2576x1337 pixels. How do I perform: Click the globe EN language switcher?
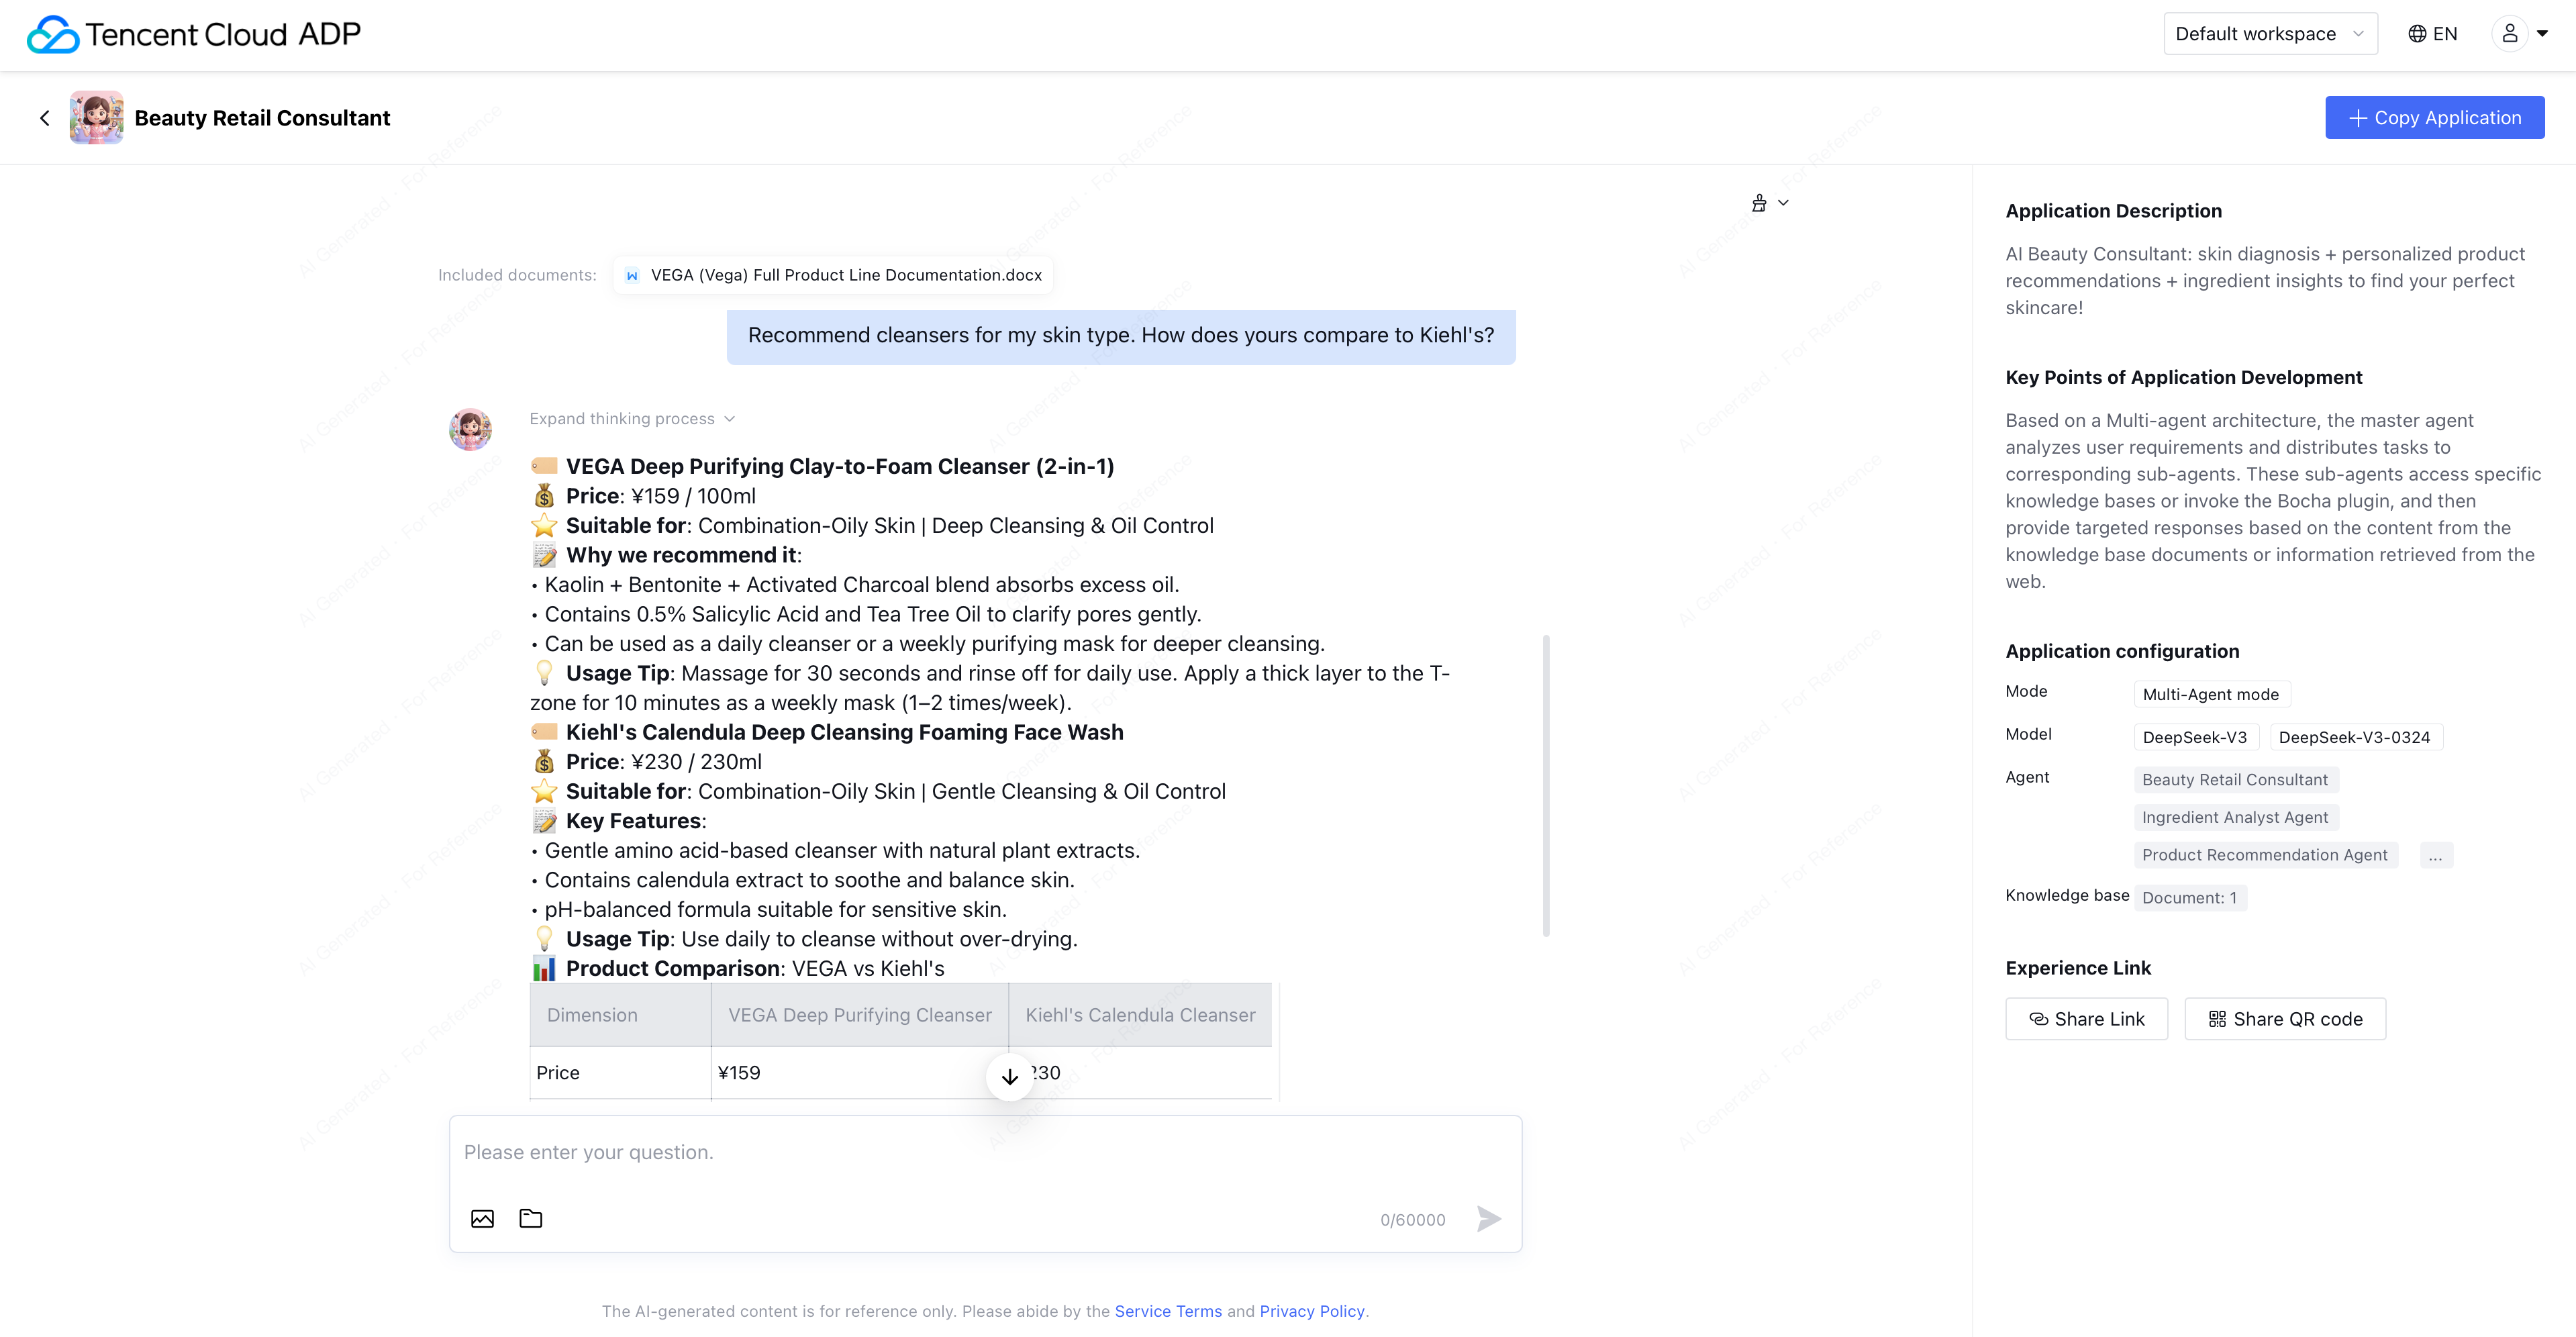pyautogui.click(x=2432, y=34)
